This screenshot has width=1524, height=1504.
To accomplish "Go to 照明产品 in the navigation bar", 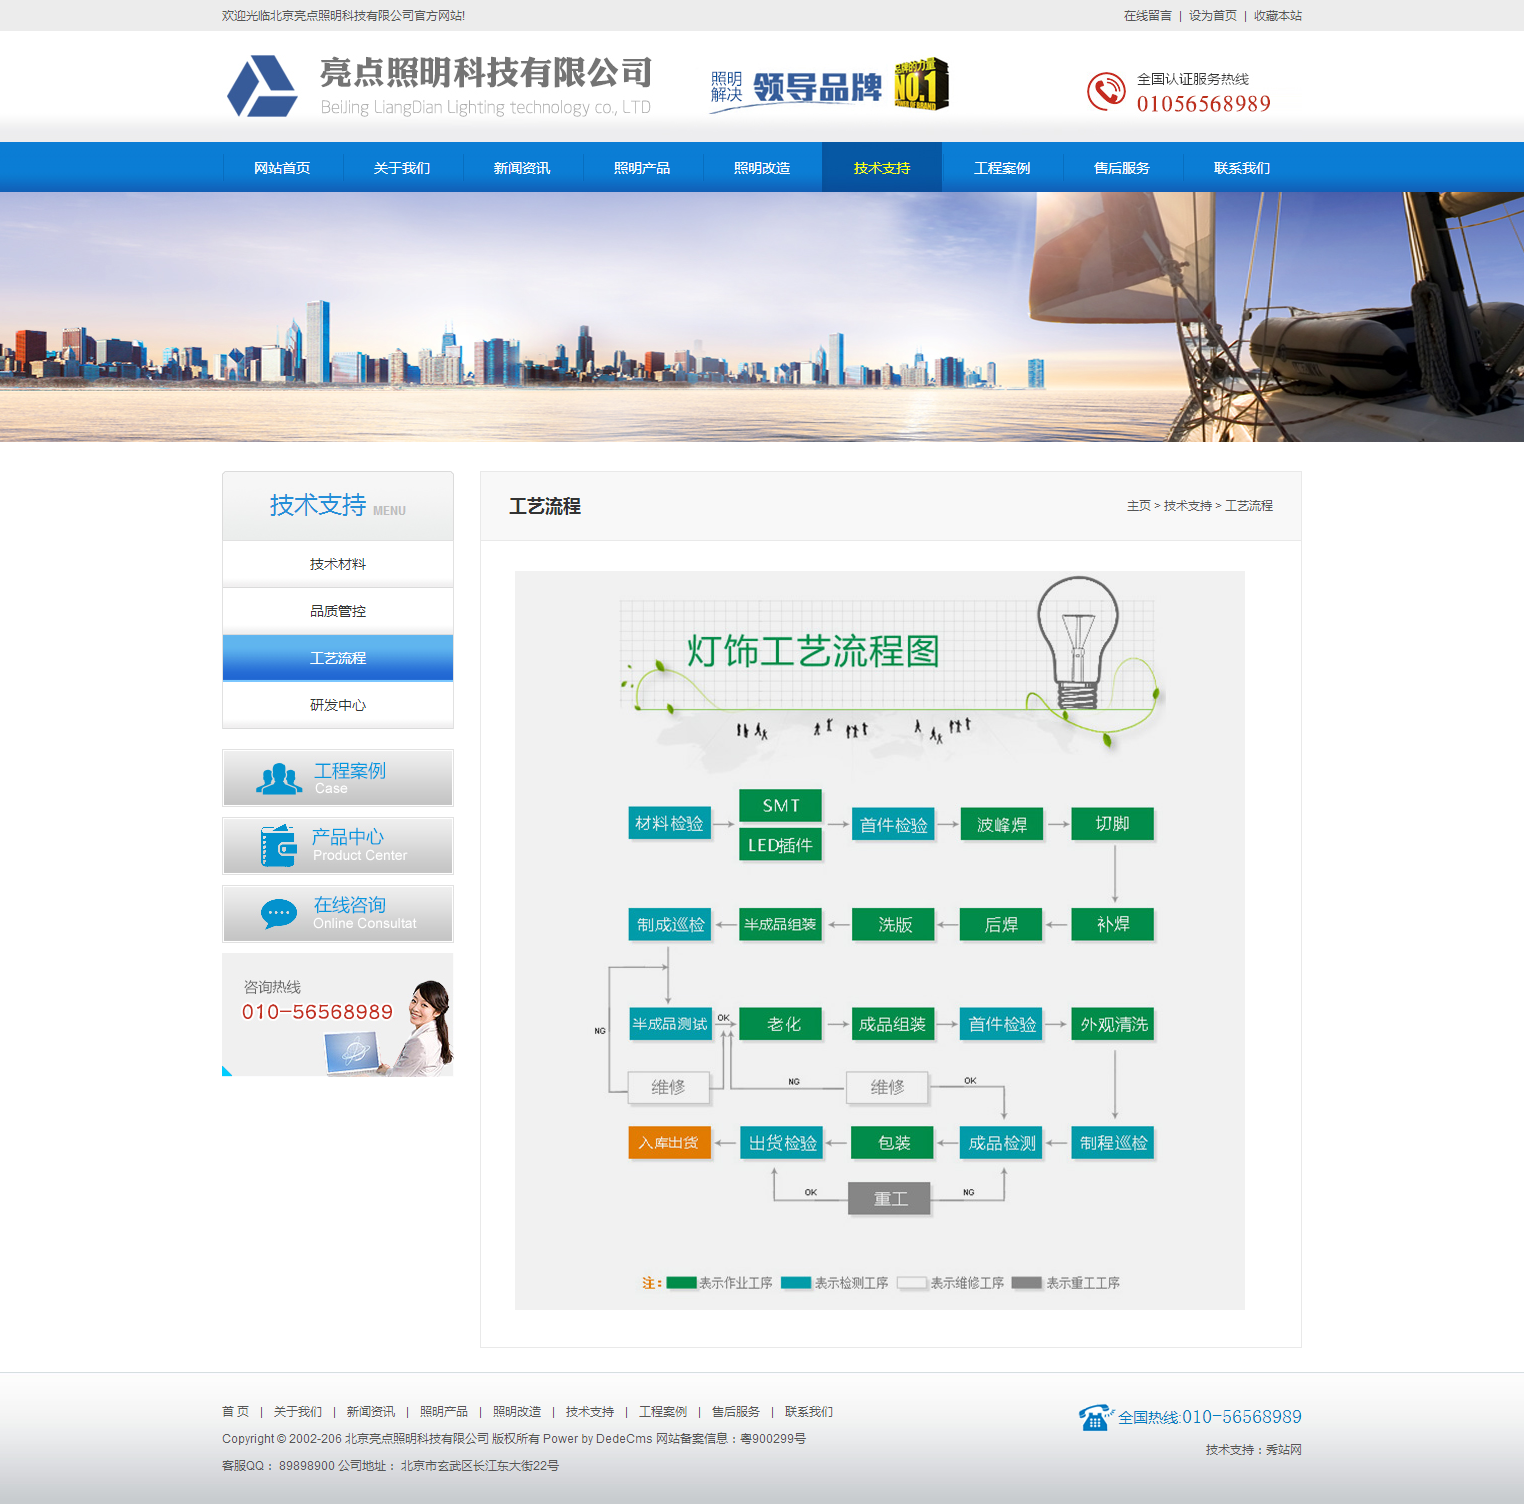I will 642,168.
